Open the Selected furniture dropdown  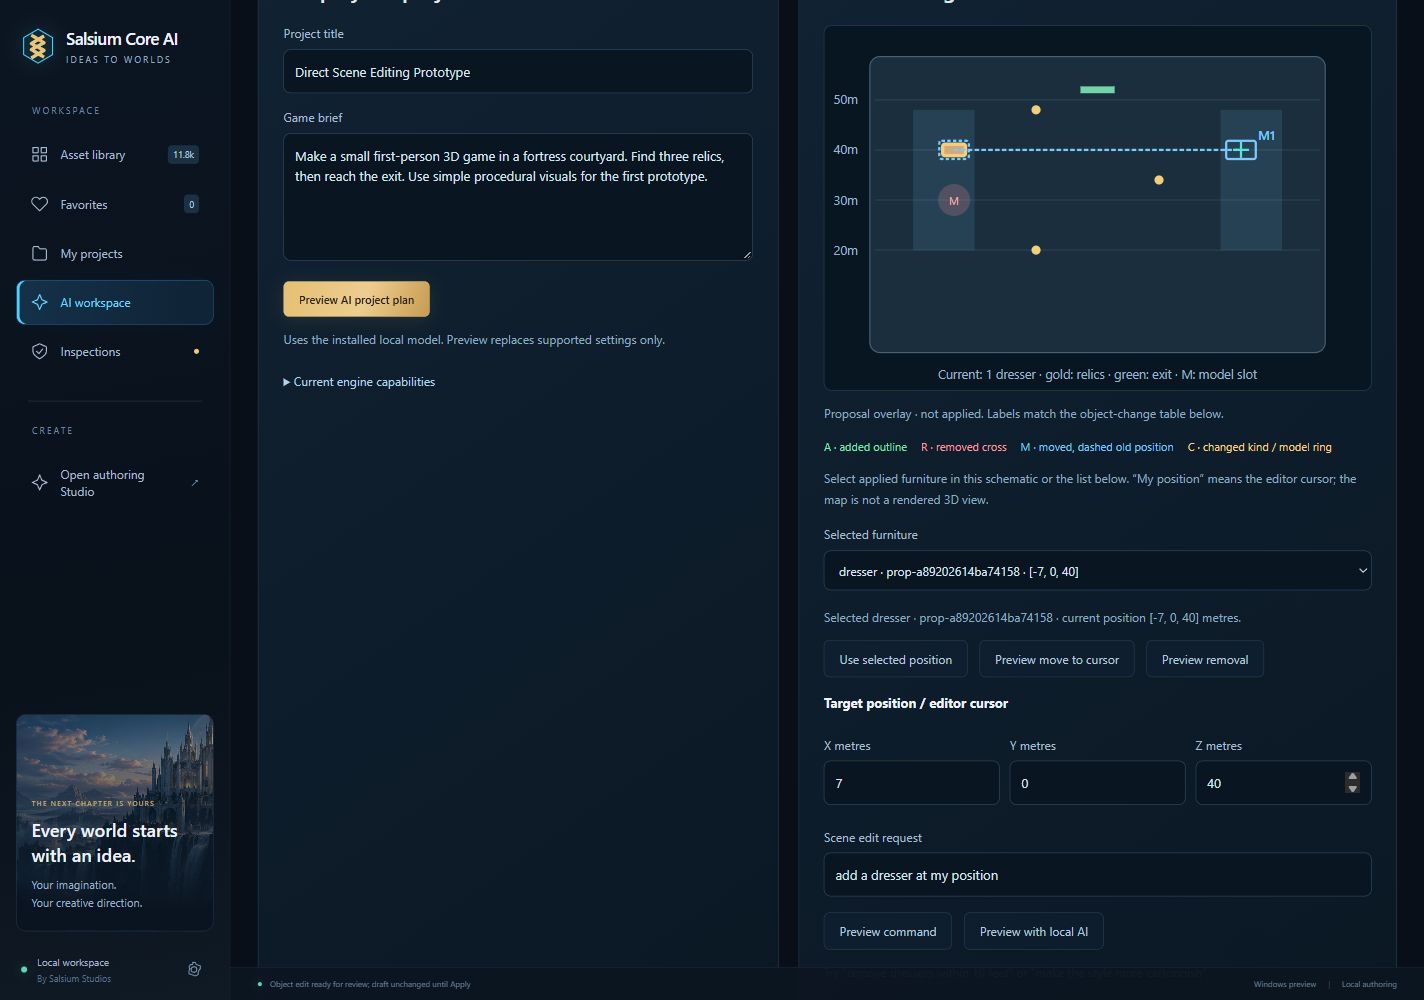click(1097, 571)
